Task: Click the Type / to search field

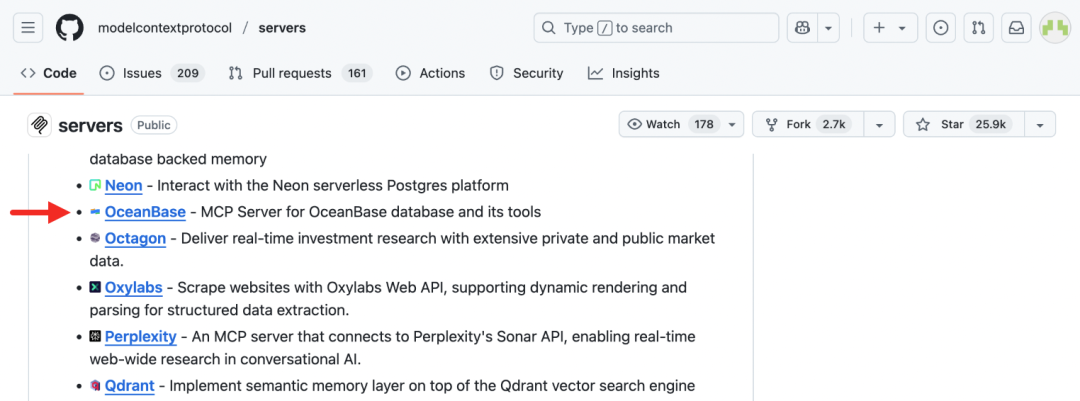Action: point(656,28)
